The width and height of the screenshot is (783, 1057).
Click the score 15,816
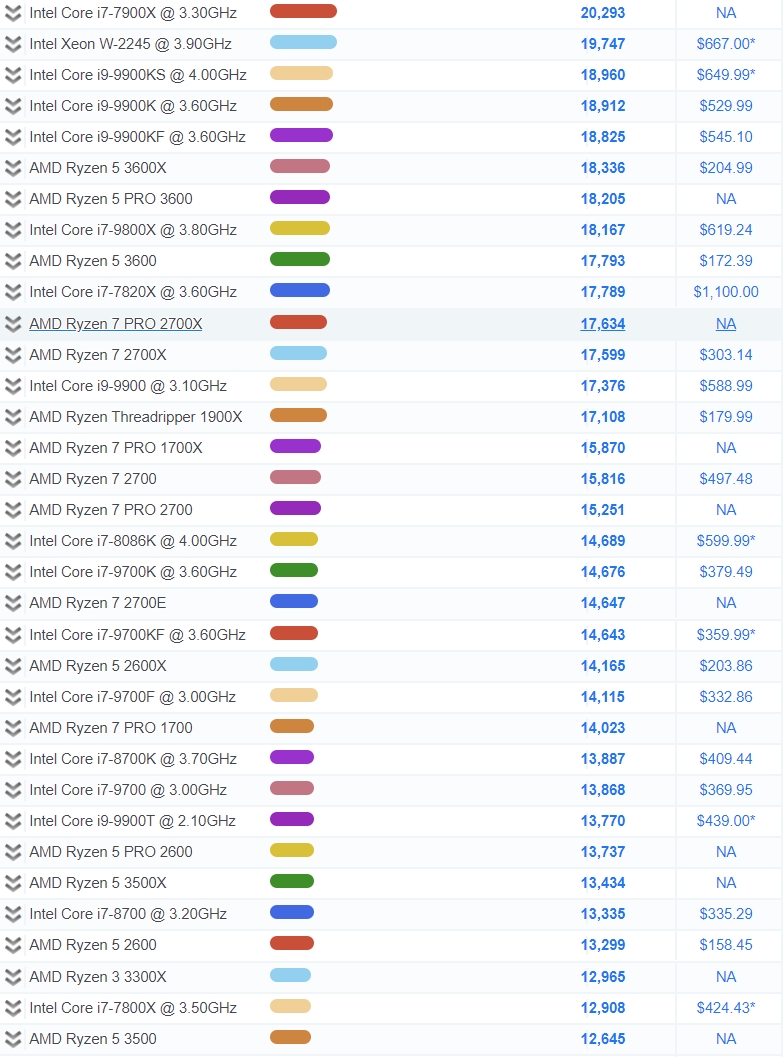pos(603,479)
